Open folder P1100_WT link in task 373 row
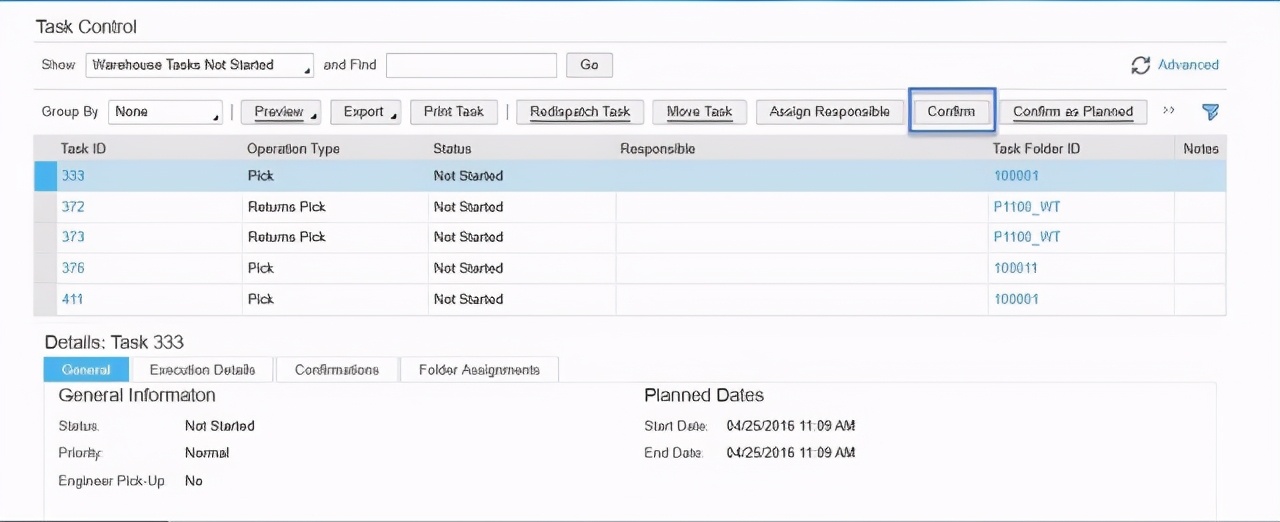 [1027, 237]
